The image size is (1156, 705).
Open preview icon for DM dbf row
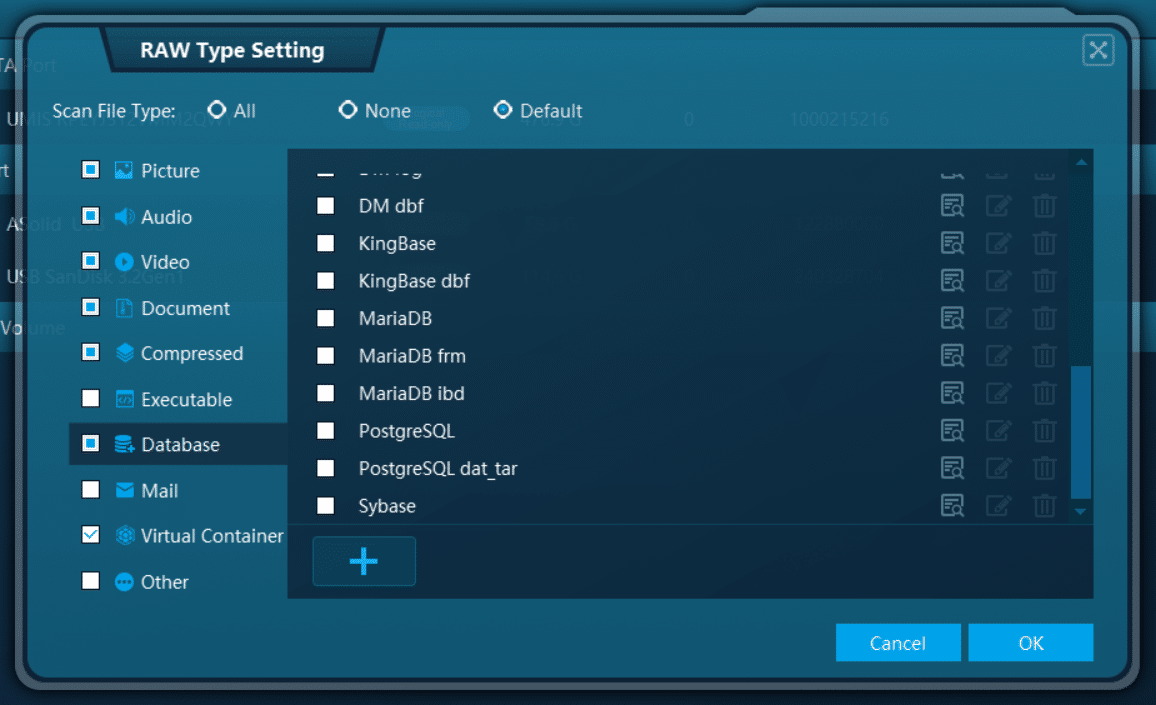click(952, 206)
